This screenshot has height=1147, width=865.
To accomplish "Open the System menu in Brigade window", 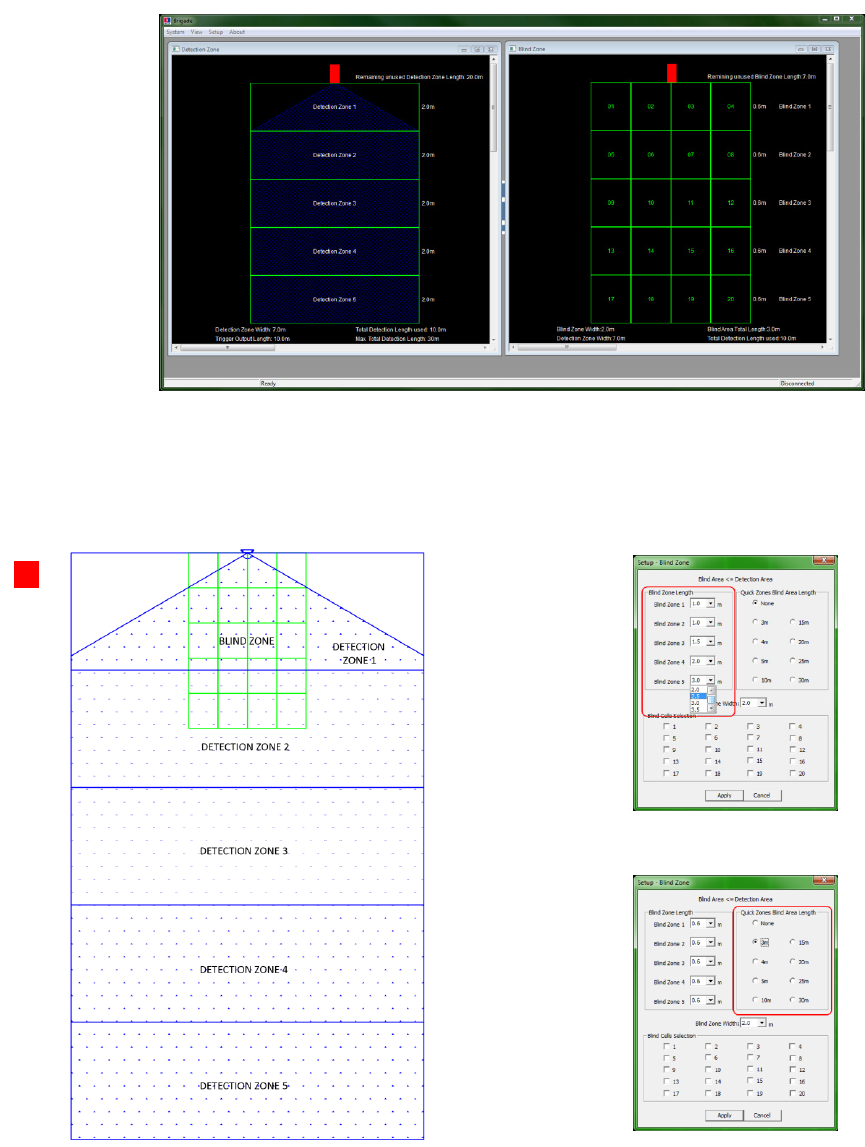I will click(x=175, y=32).
